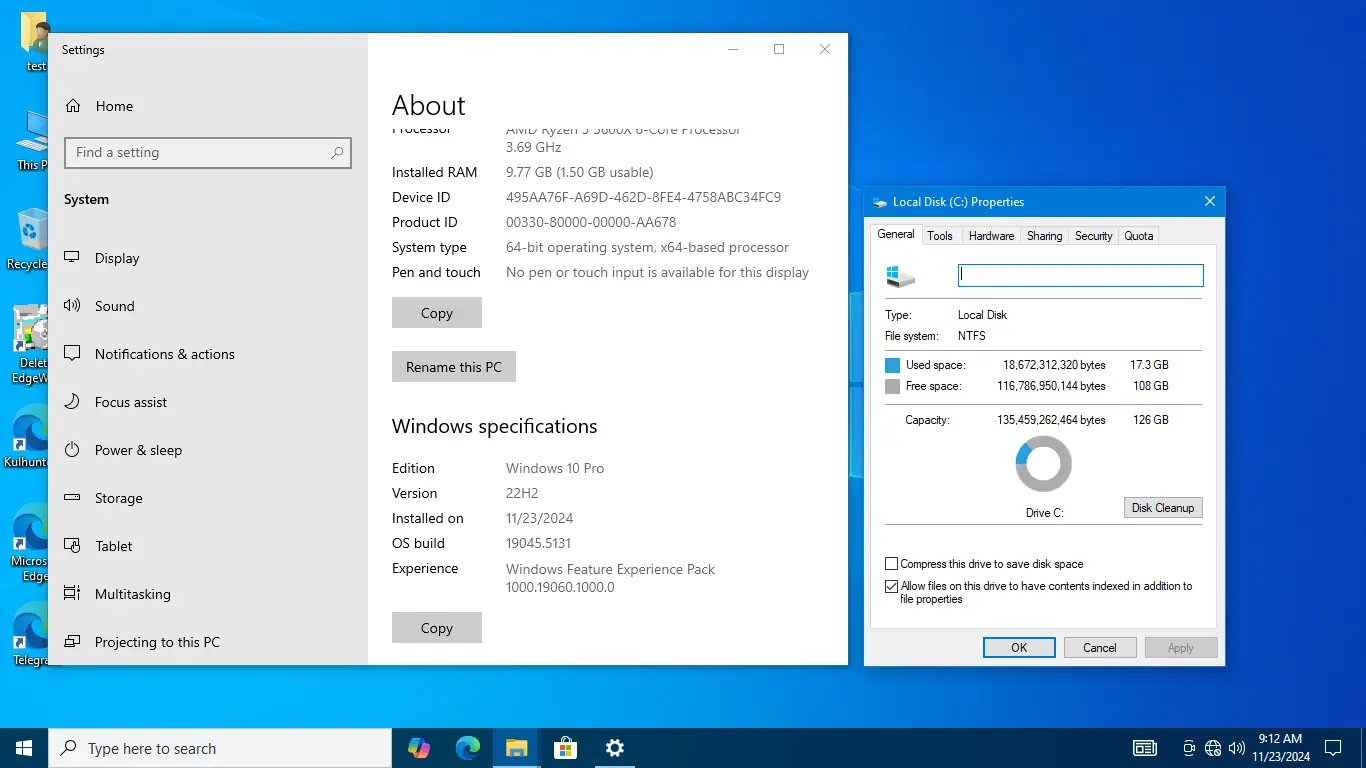Switch to the General tab

click(896, 235)
